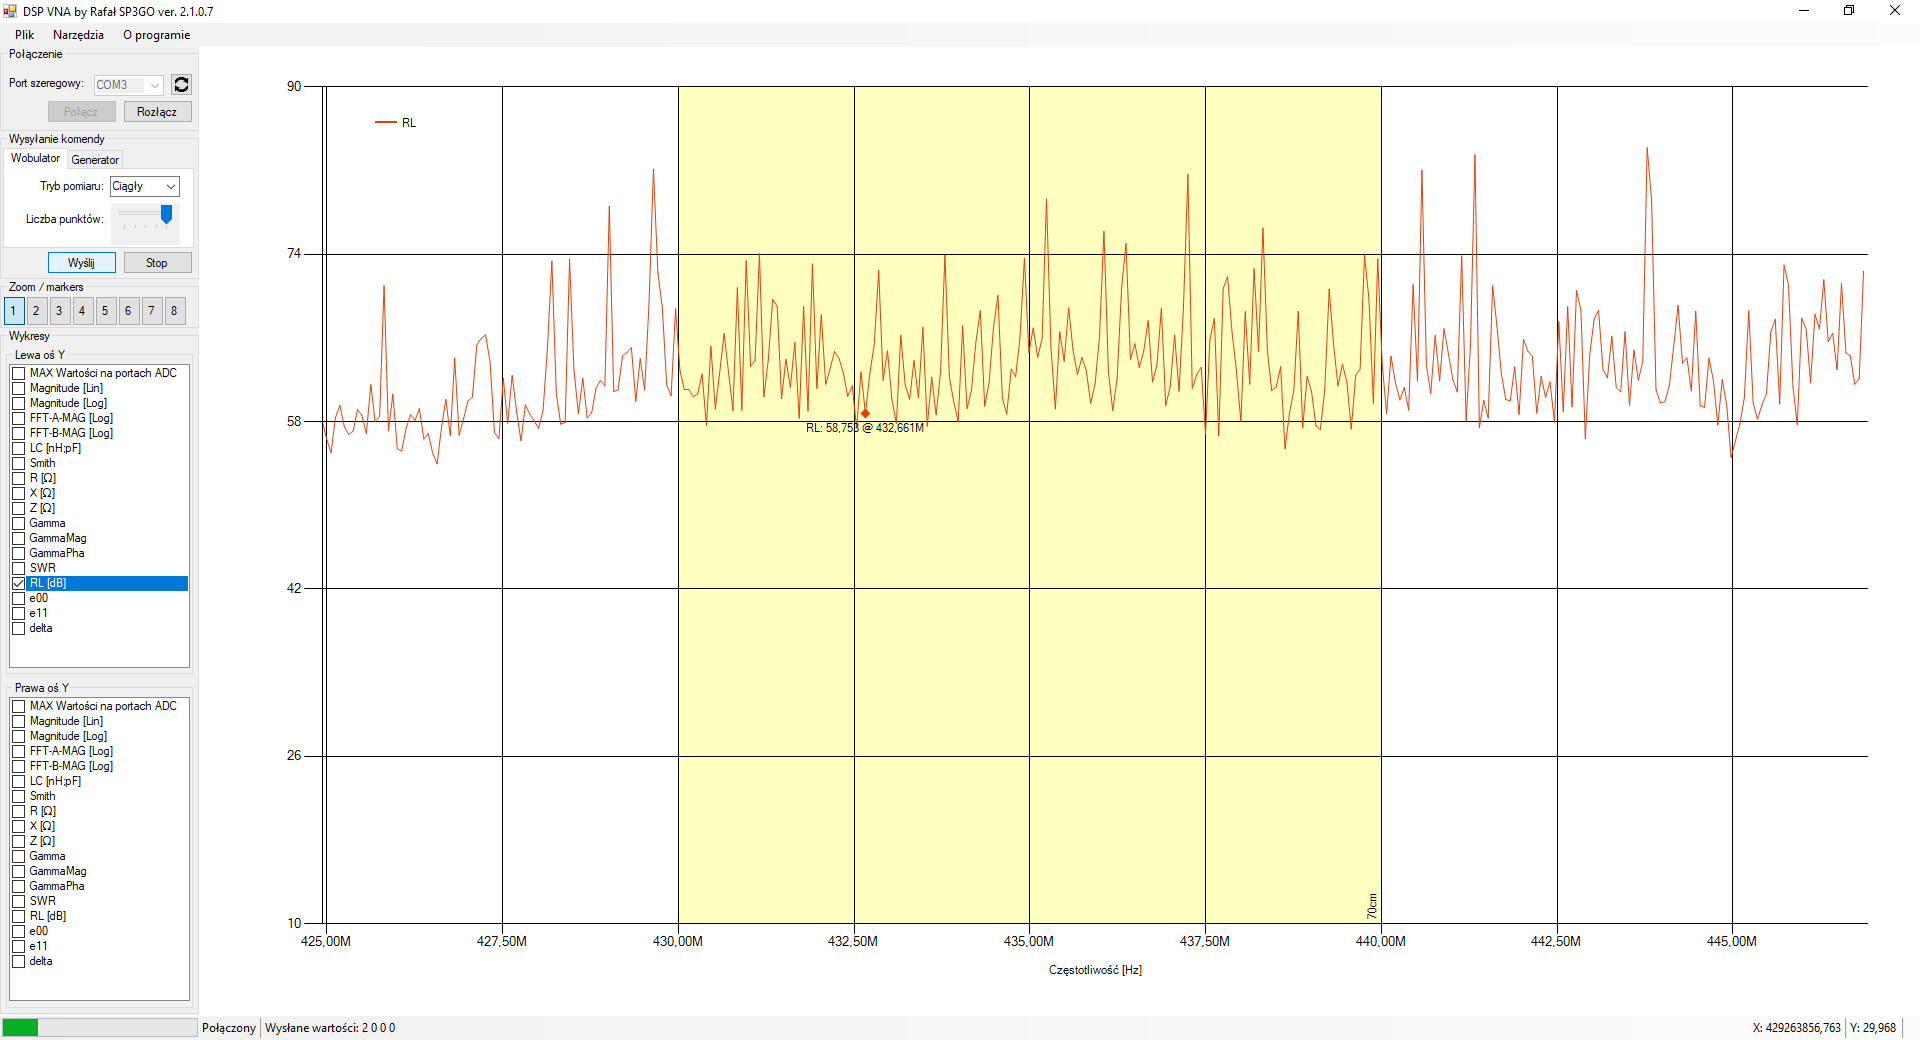Open the Plik menu
This screenshot has width=1920, height=1040.
(25, 35)
